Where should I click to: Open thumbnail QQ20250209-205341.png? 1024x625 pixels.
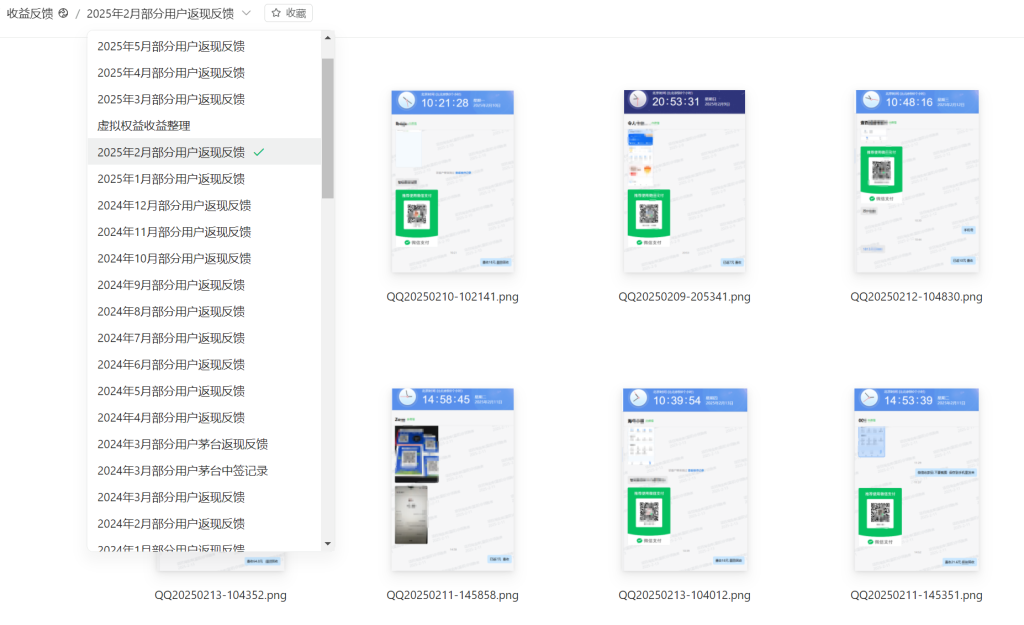click(684, 181)
